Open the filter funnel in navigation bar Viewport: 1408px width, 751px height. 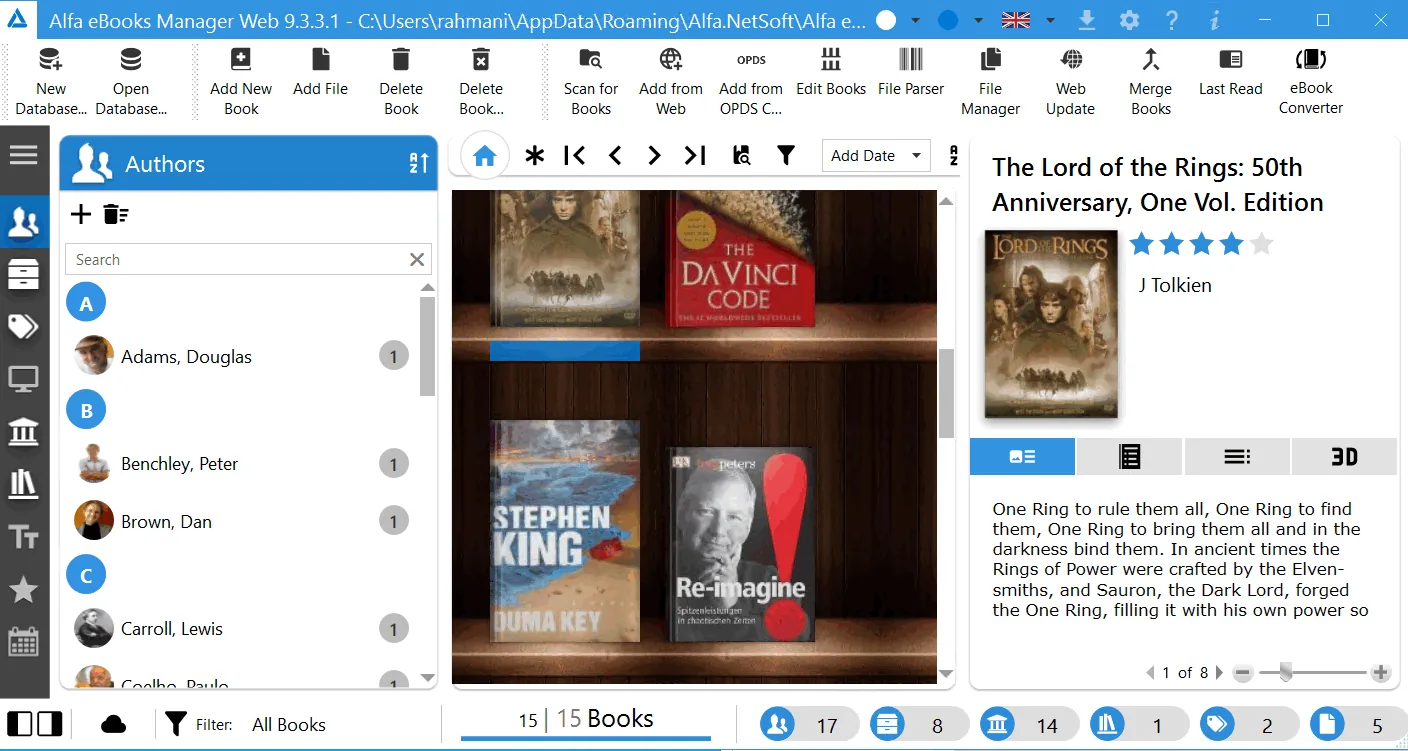[x=786, y=155]
